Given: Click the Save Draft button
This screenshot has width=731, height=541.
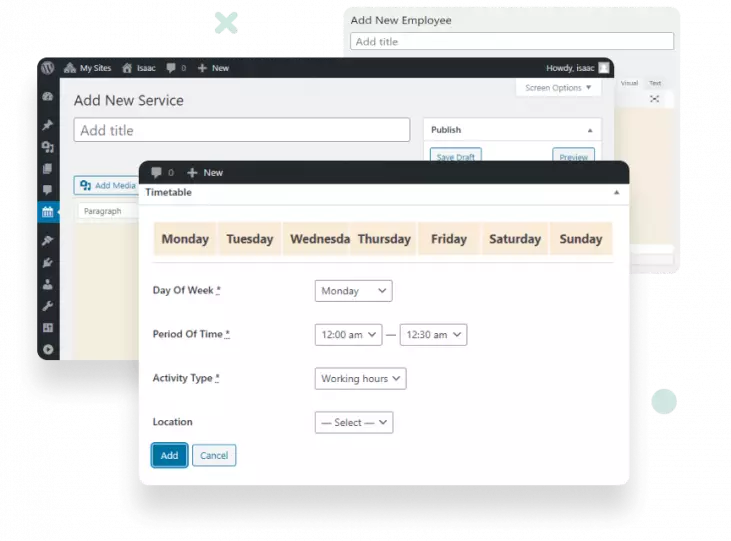Looking at the screenshot, I should [455, 155].
